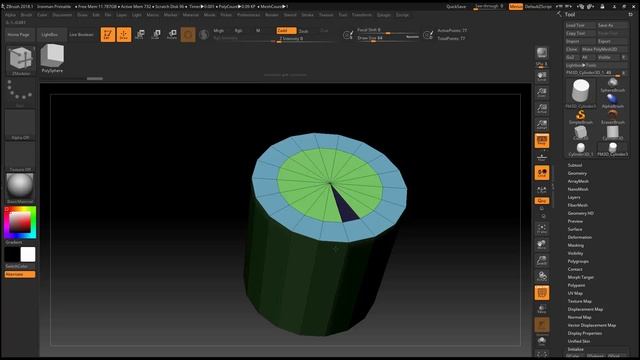The image size is (640, 360).
Task: Open the BasicMaterial sphere picker
Action: [x=20, y=189]
